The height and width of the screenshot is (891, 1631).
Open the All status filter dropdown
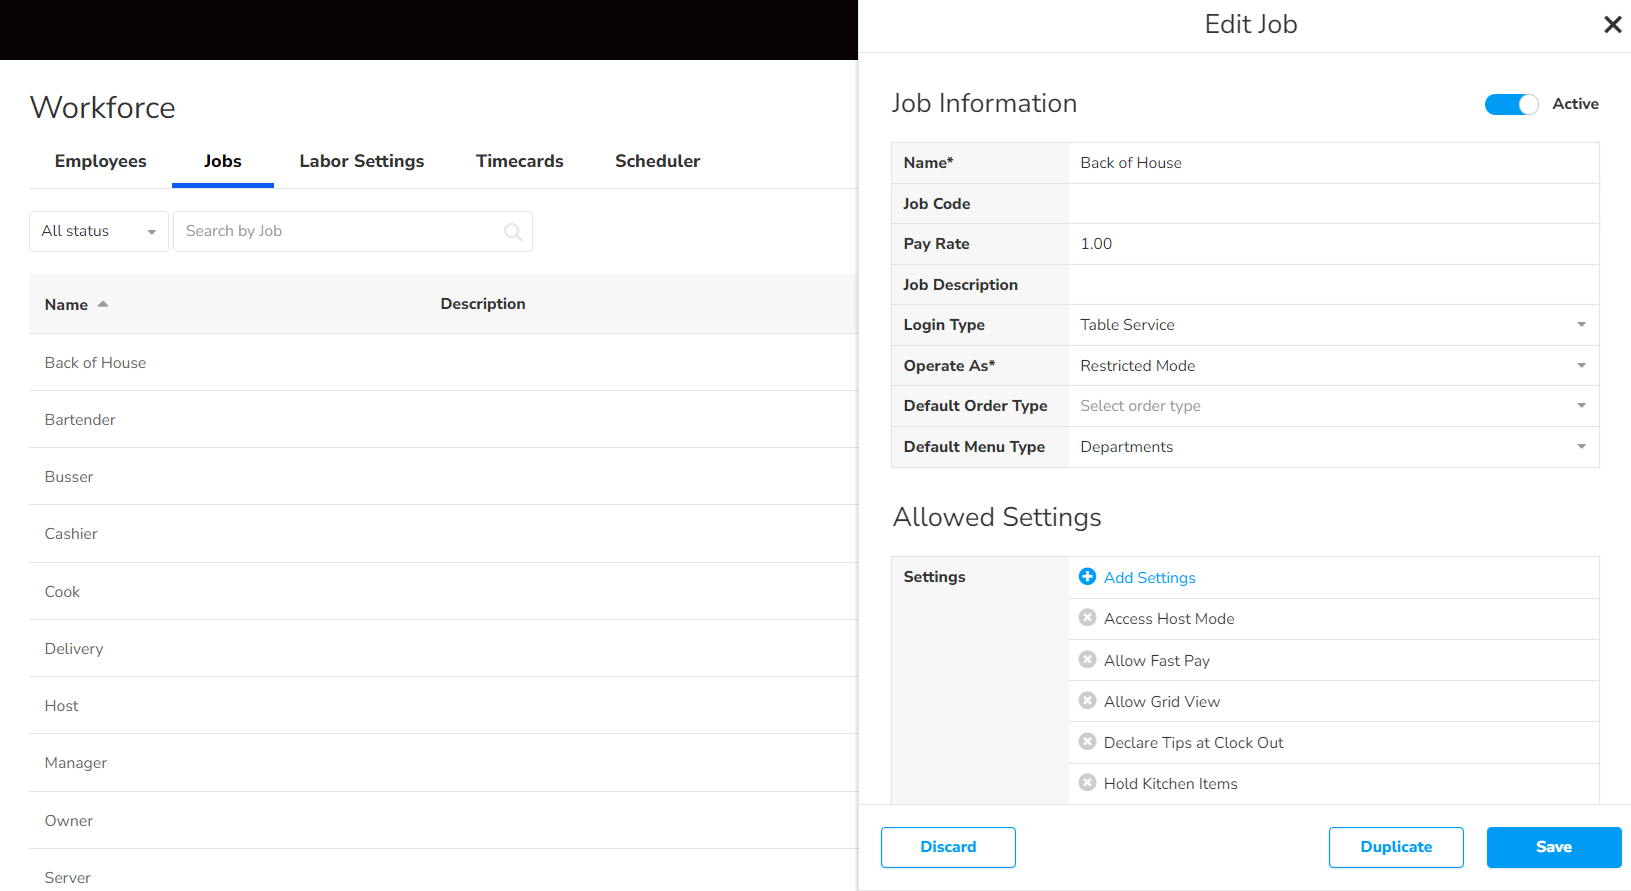tap(98, 231)
